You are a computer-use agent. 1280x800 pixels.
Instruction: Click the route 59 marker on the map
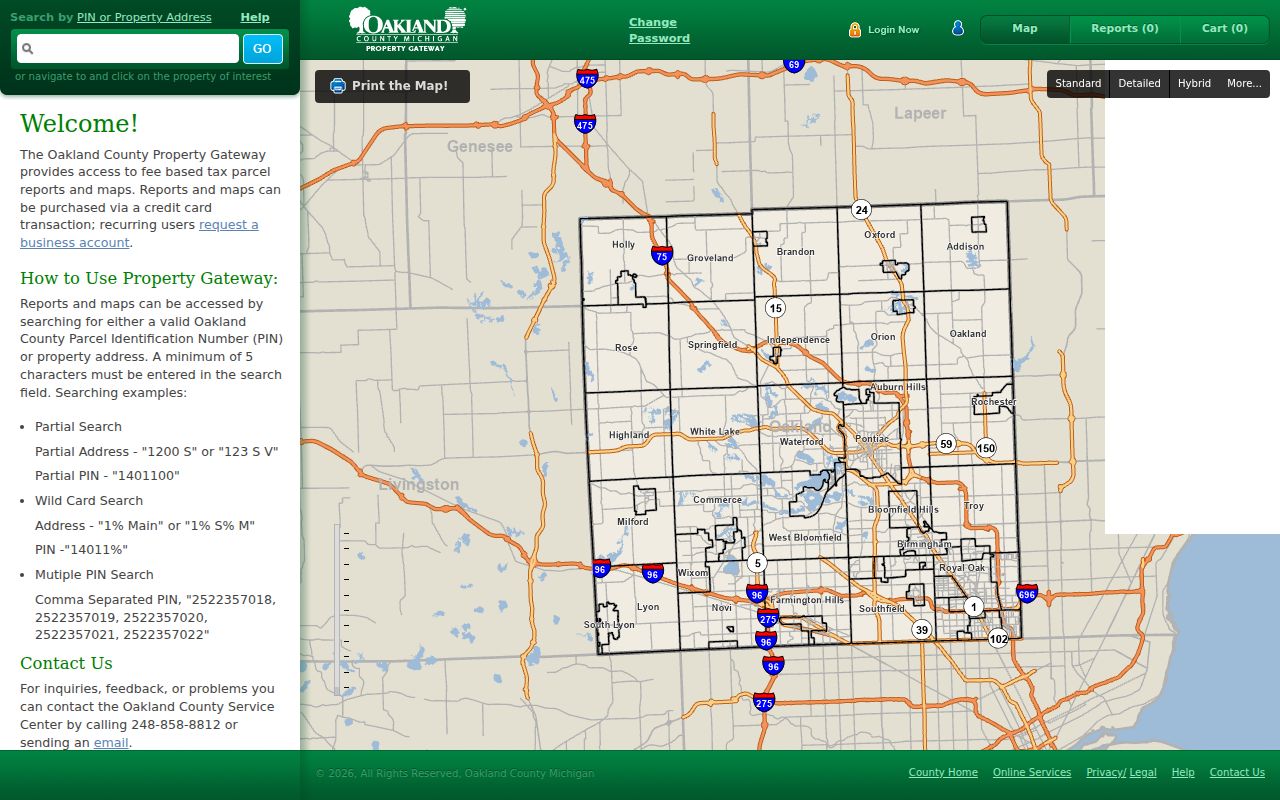[946, 444]
